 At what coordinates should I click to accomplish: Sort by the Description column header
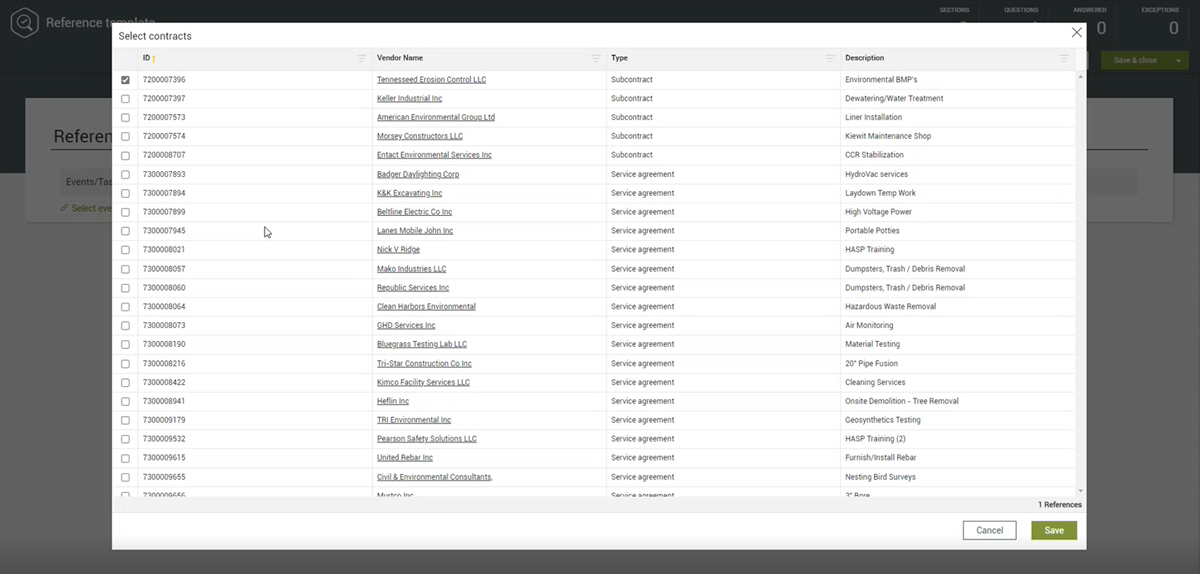point(865,58)
